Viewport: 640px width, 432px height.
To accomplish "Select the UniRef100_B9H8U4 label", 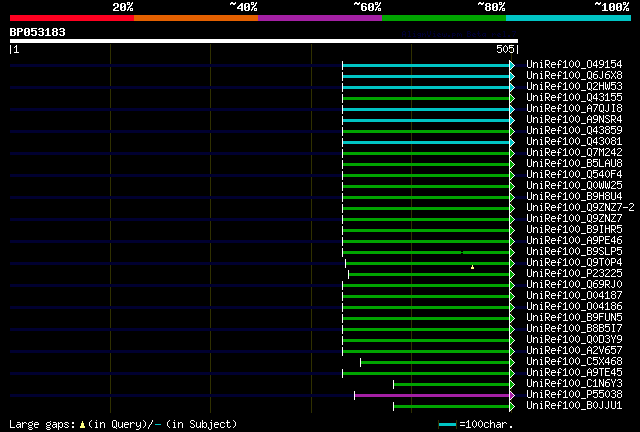I will (574, 197).
